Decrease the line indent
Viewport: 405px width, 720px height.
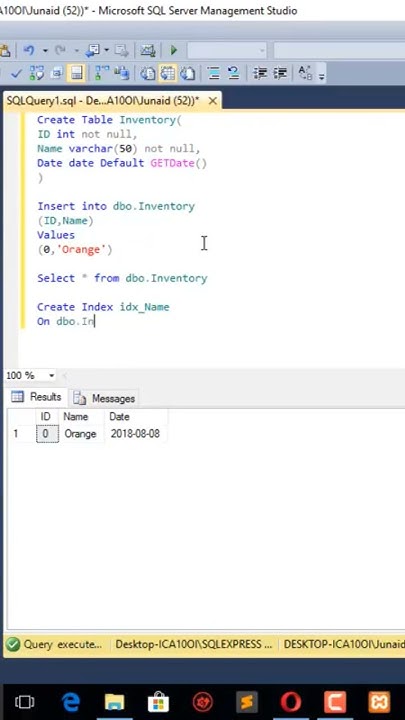(260, 73)
